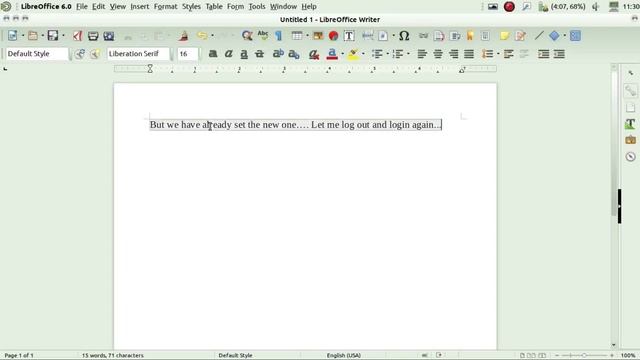Screen dimensions: 640x360
Task: Adjust the zoom slider in status bar
Action: (584, 356)
